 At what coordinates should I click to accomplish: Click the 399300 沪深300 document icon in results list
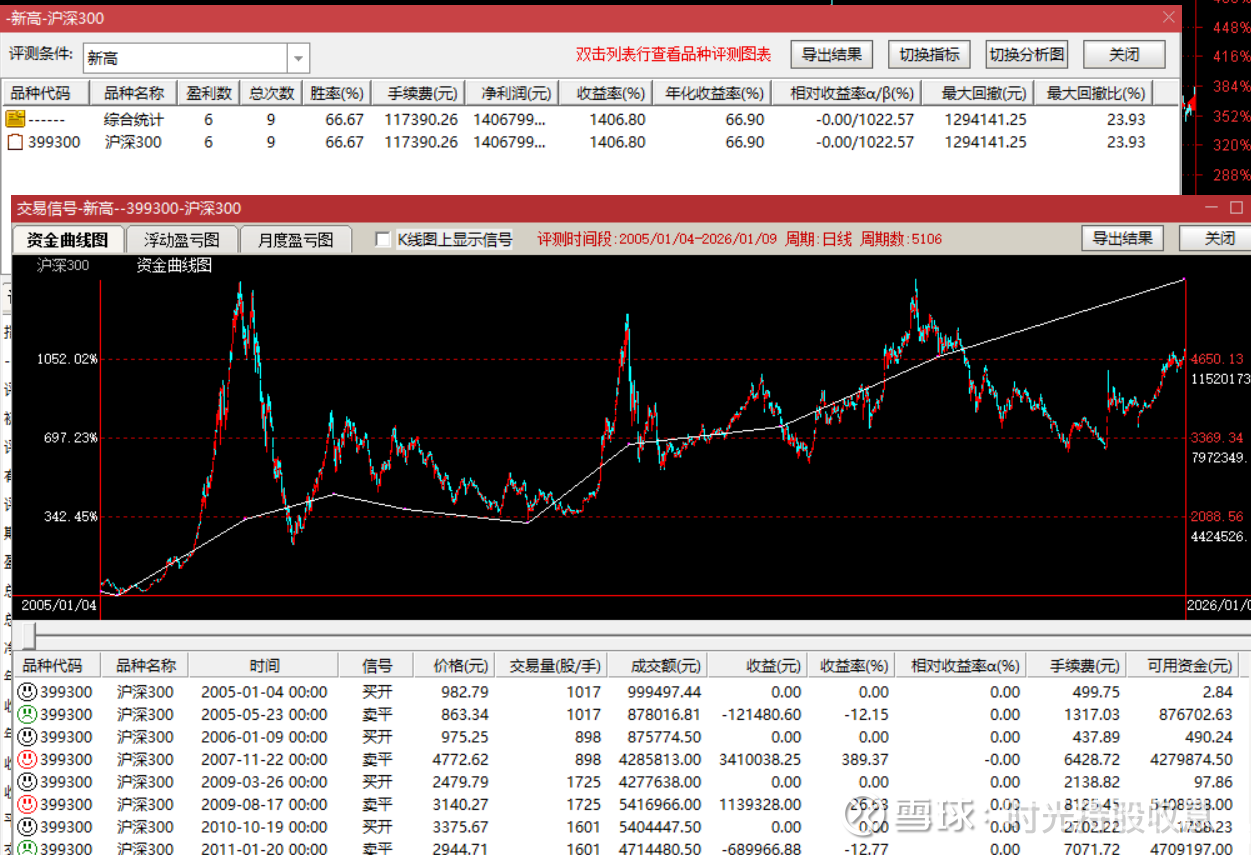(15, 142)
